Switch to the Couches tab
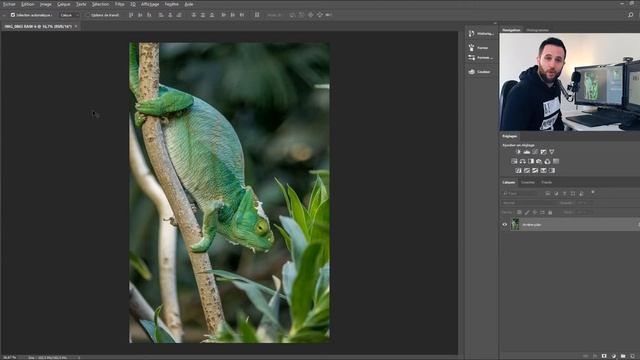640x360 pixels. [528, 182]
